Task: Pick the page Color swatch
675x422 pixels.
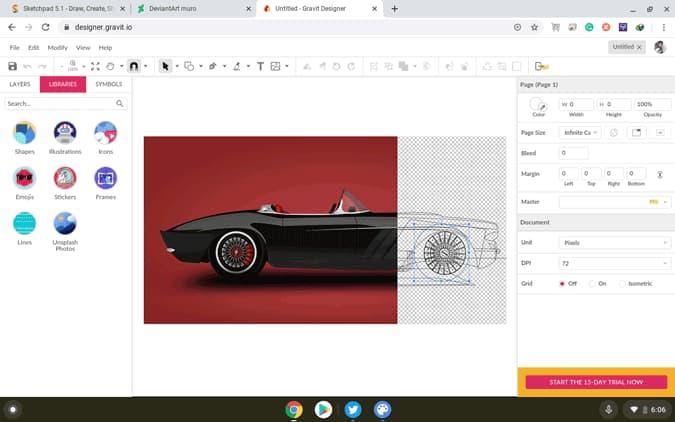Action: (537, 104)
